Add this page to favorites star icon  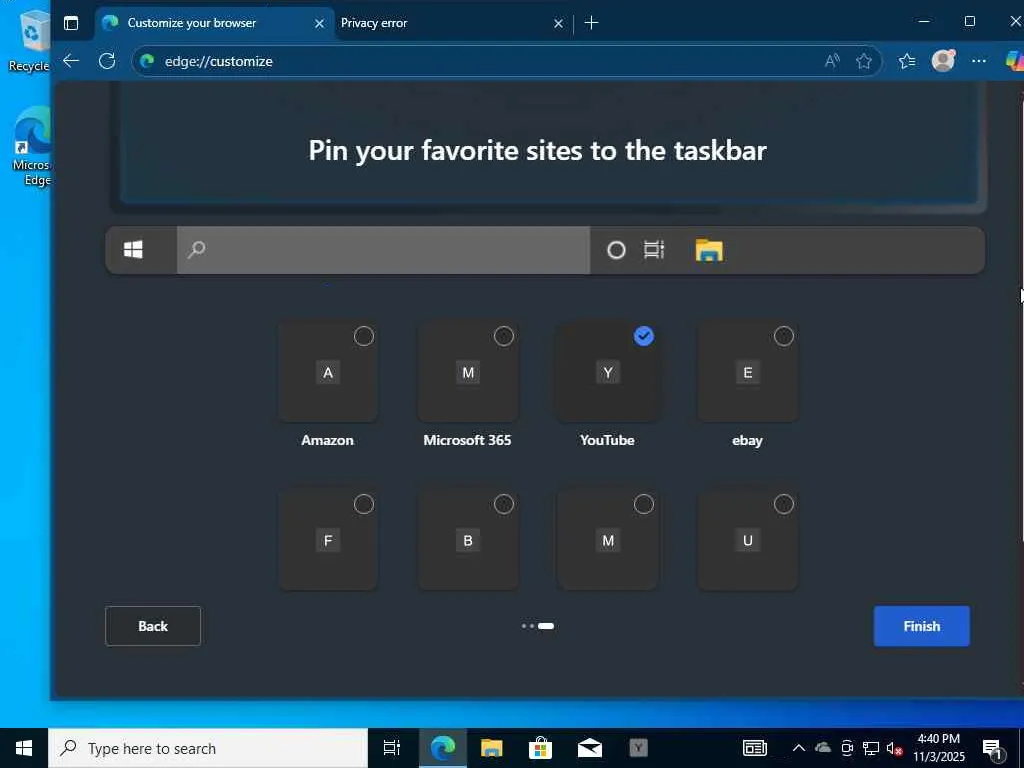point(864,61)
